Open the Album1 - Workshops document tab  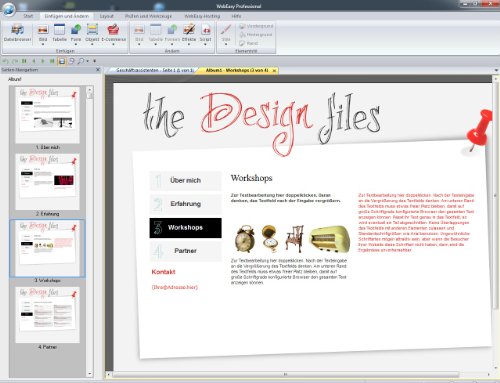pyautogui.click(x=237, y=70)
